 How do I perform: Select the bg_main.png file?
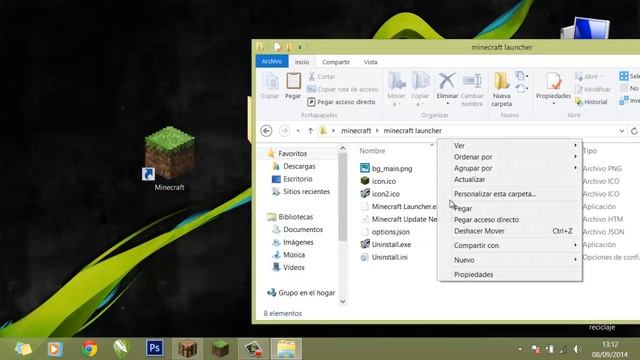tap(387, 168)
